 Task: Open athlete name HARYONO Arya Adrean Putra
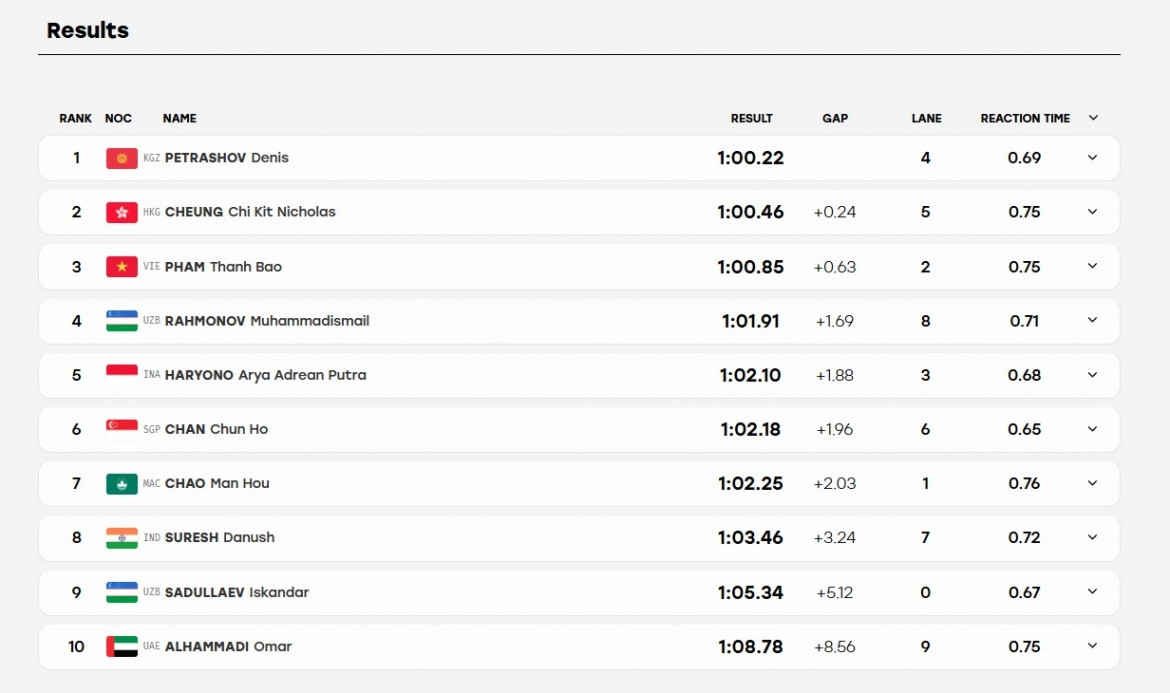[x=266, y=375]
